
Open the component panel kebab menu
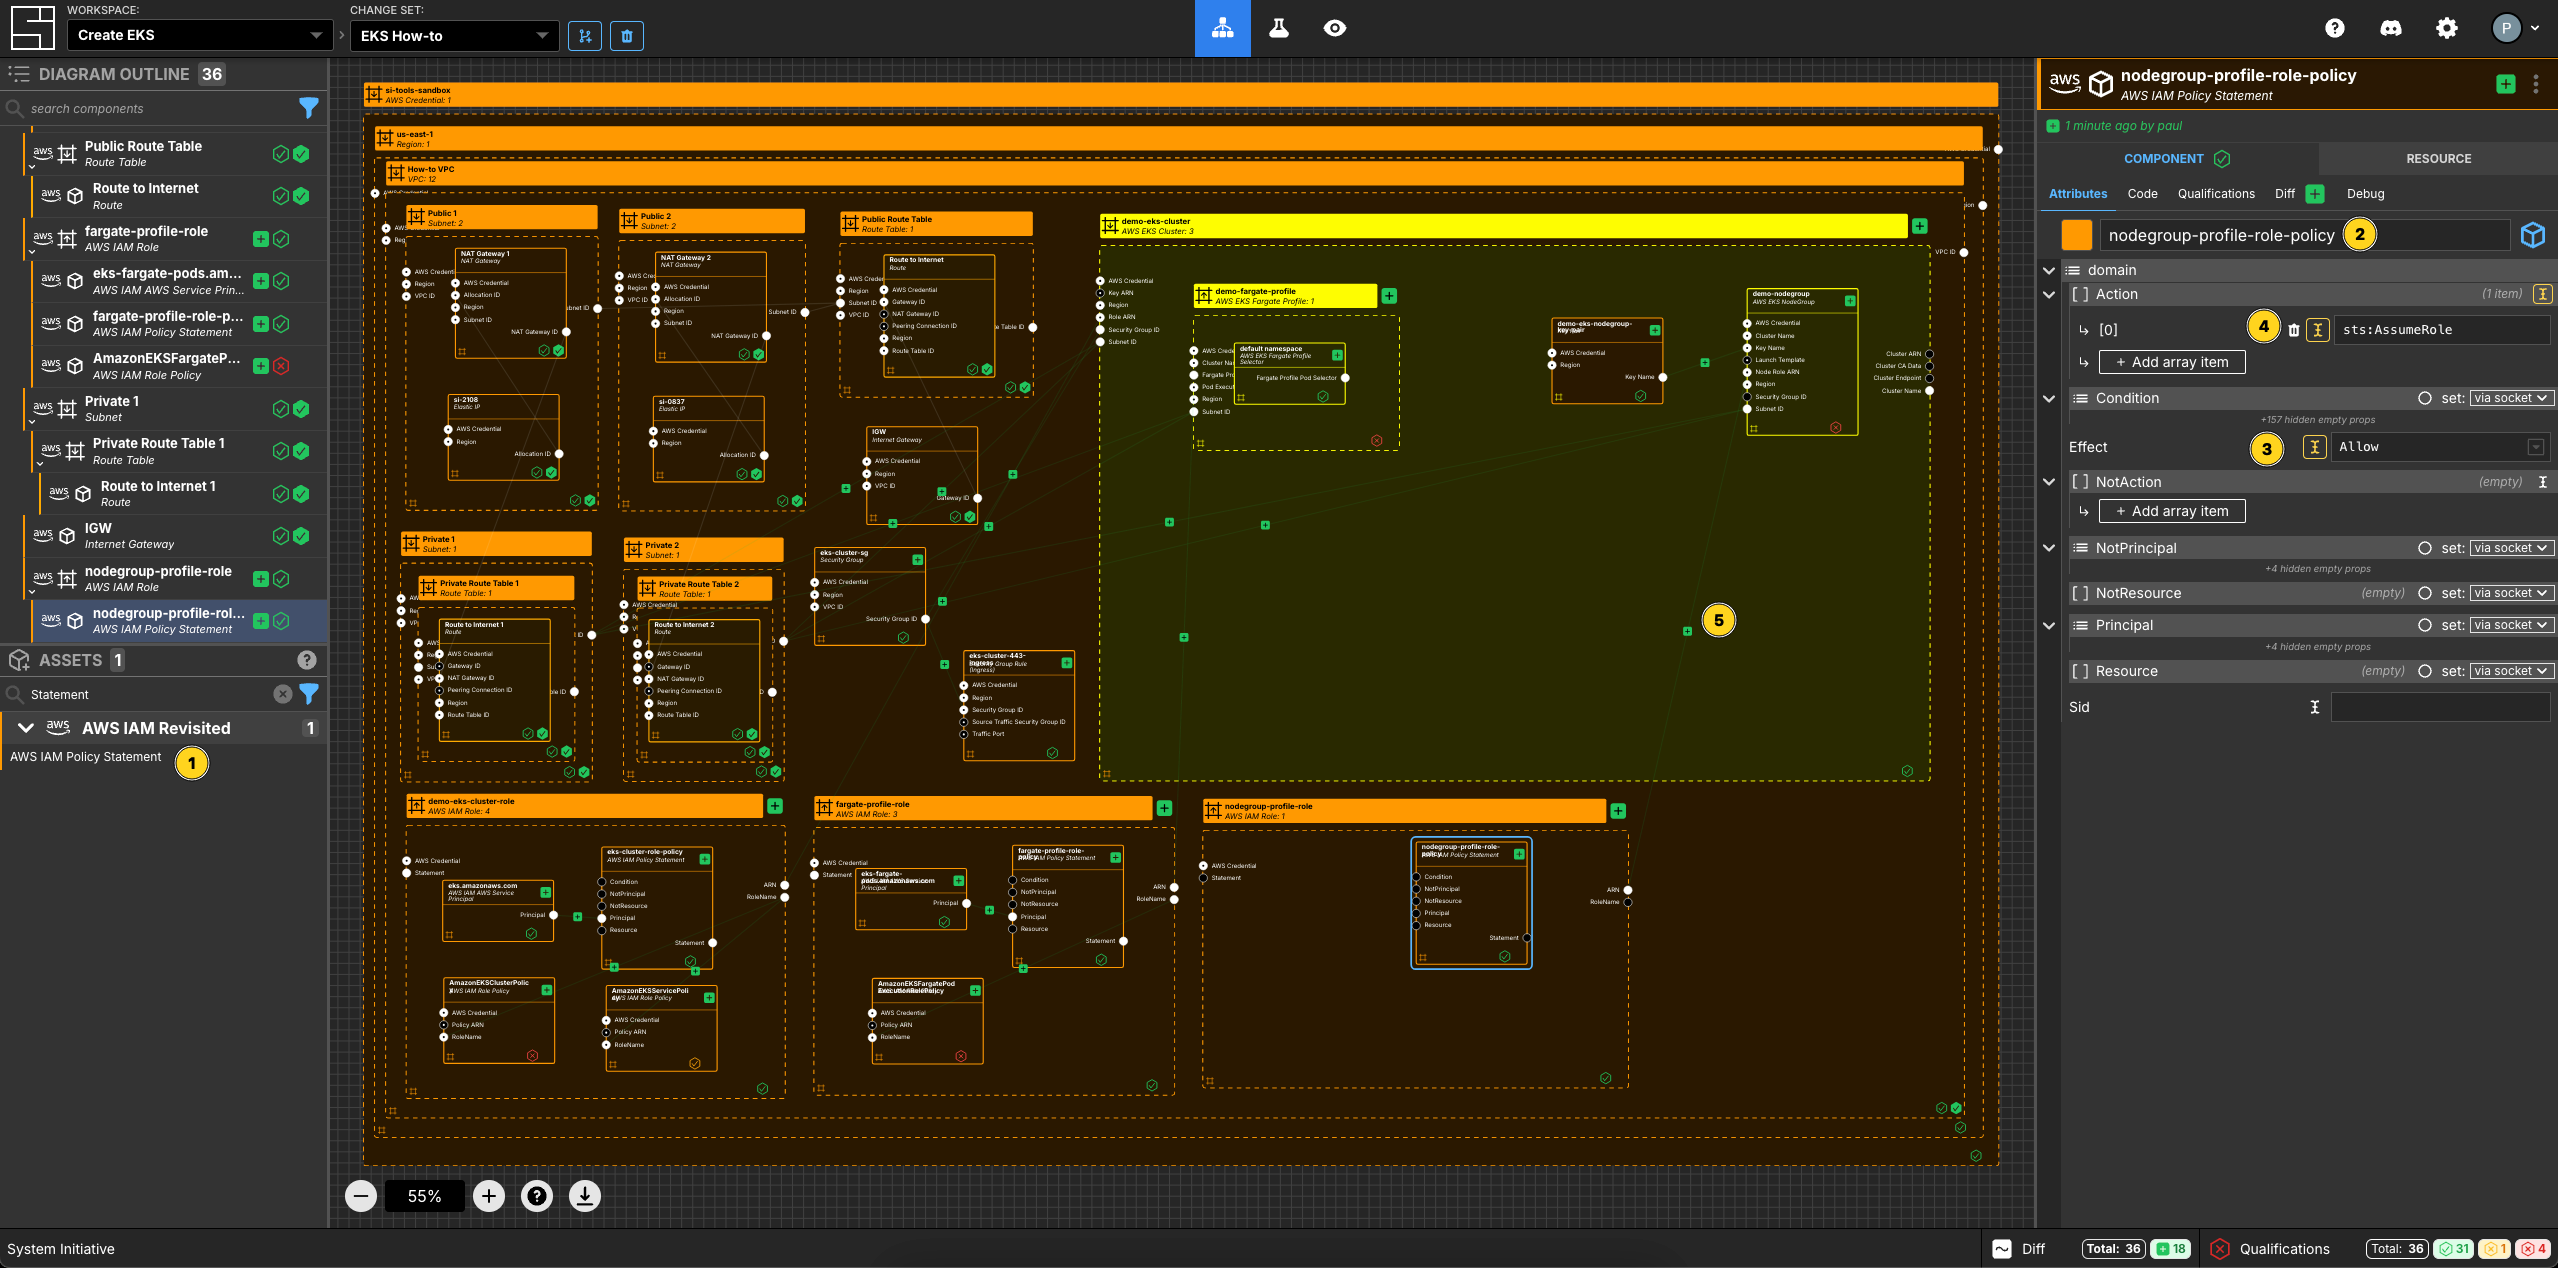(2535, 84)
